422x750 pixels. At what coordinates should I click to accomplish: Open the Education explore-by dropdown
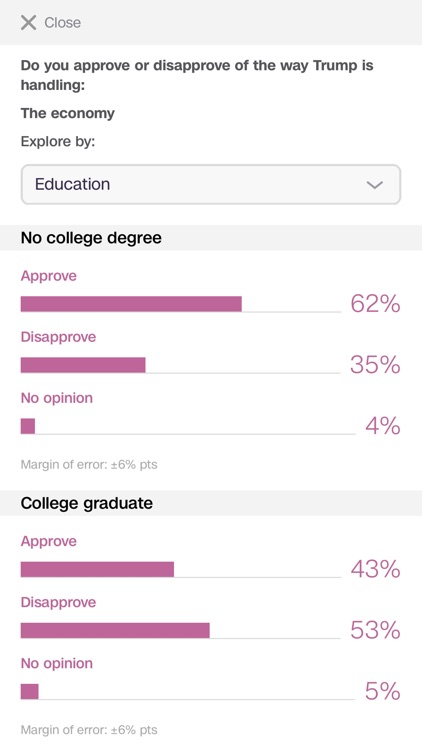coord(211,184)
